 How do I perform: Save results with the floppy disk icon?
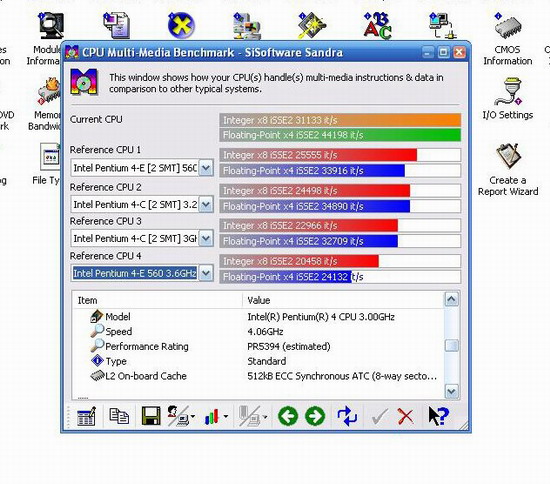(x=151, y=416)
